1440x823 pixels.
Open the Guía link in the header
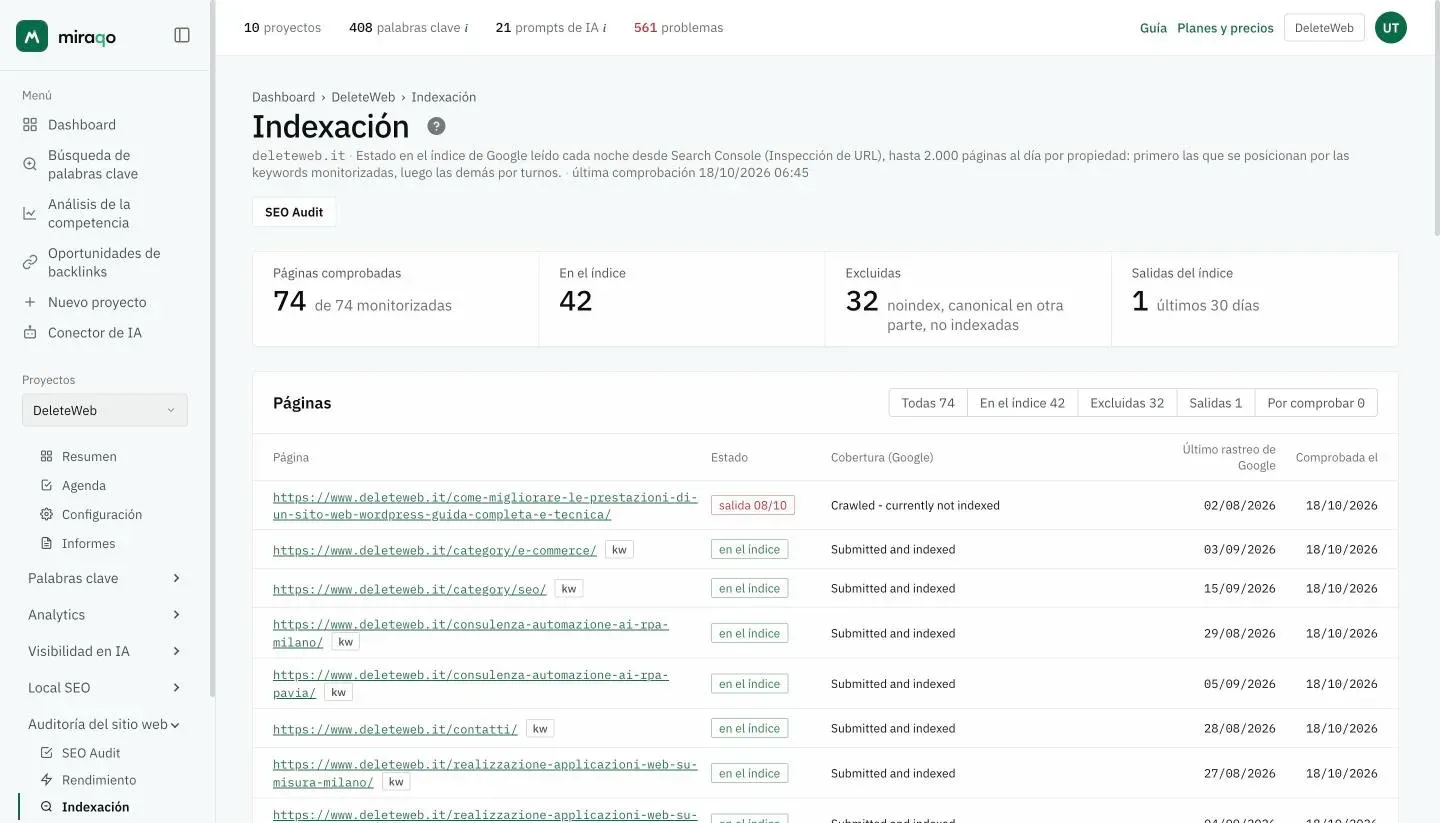[1153, 28]
